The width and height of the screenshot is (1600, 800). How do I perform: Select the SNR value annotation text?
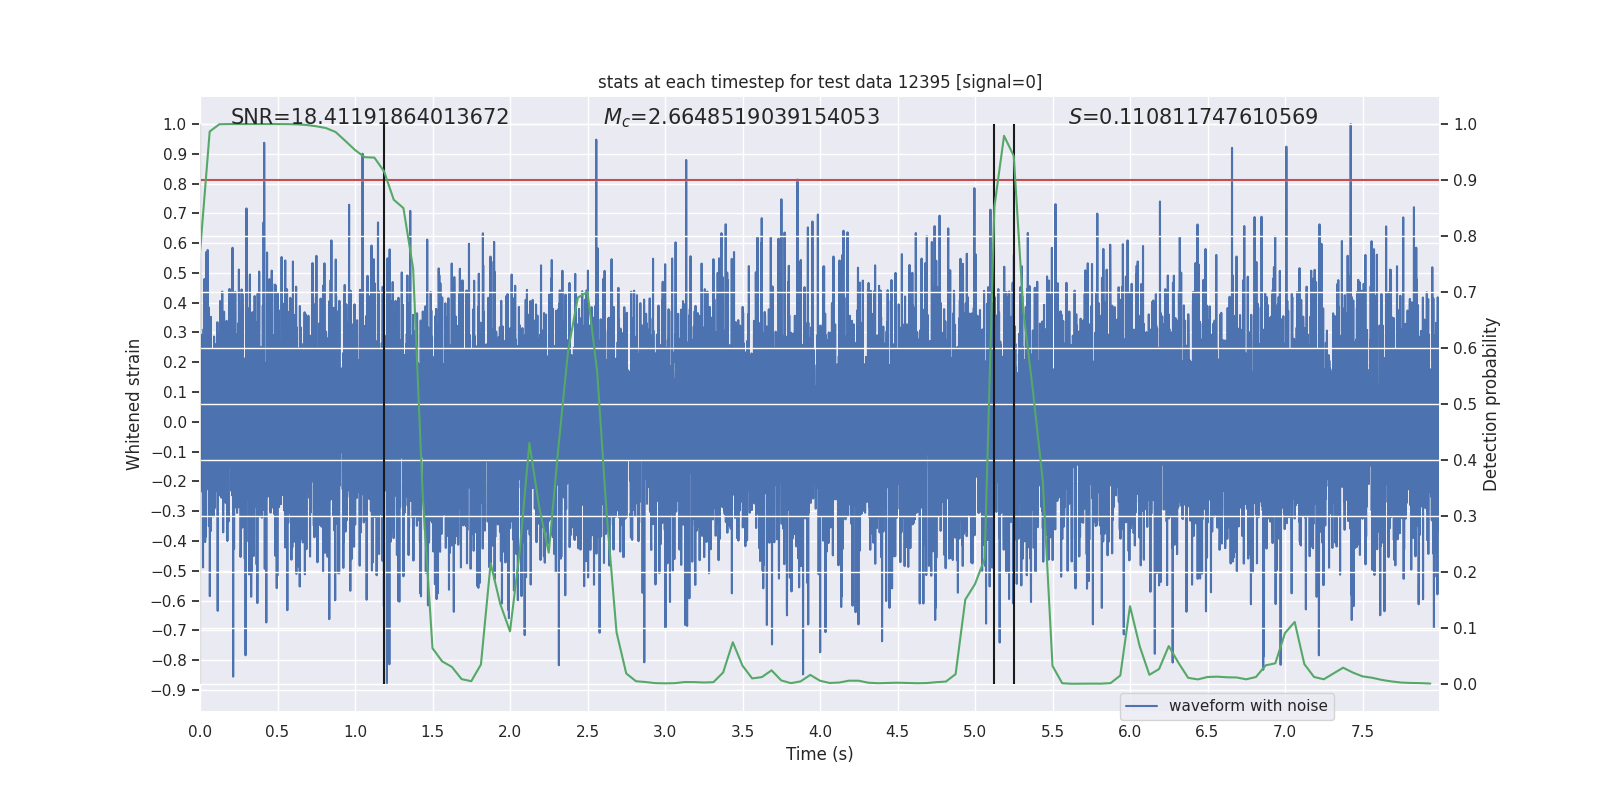pyautogui.click(x=369, y=117)
